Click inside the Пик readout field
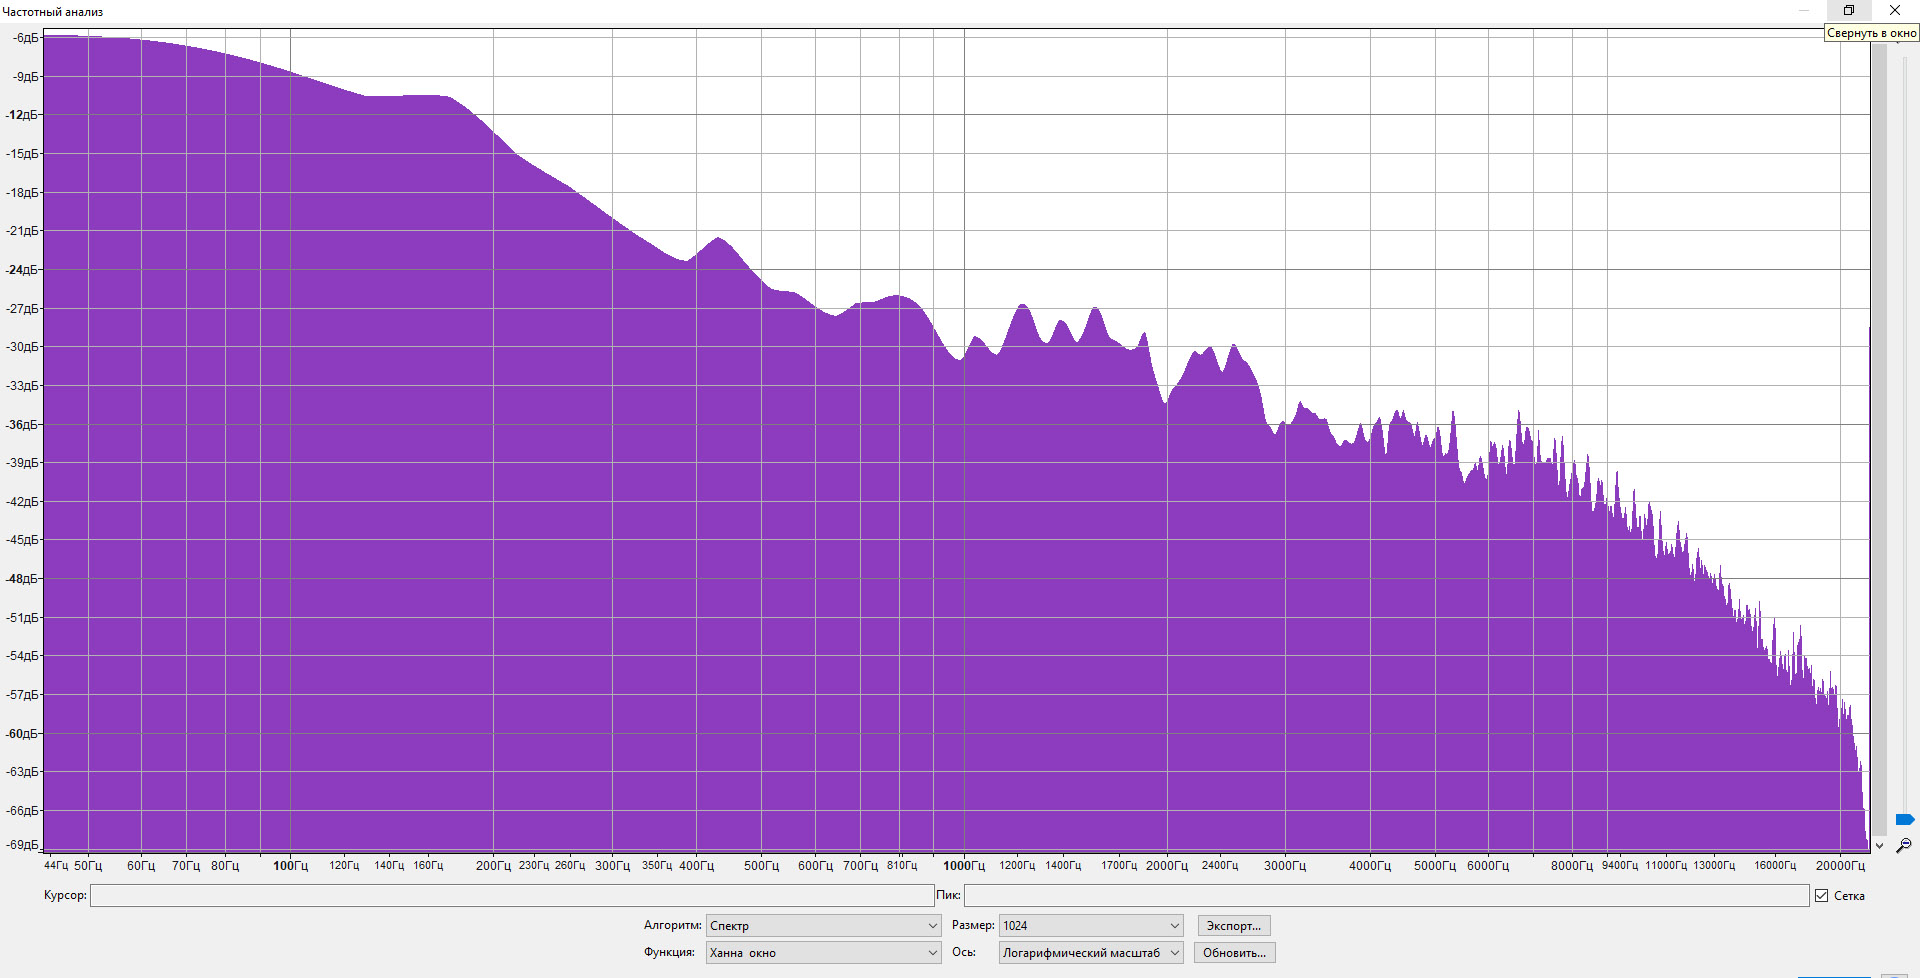 [1385, 896]
